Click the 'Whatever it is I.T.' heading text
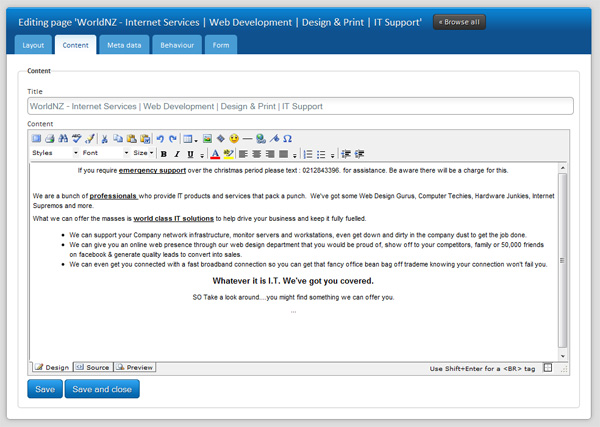The image size is (600, 427). (293, 281)
